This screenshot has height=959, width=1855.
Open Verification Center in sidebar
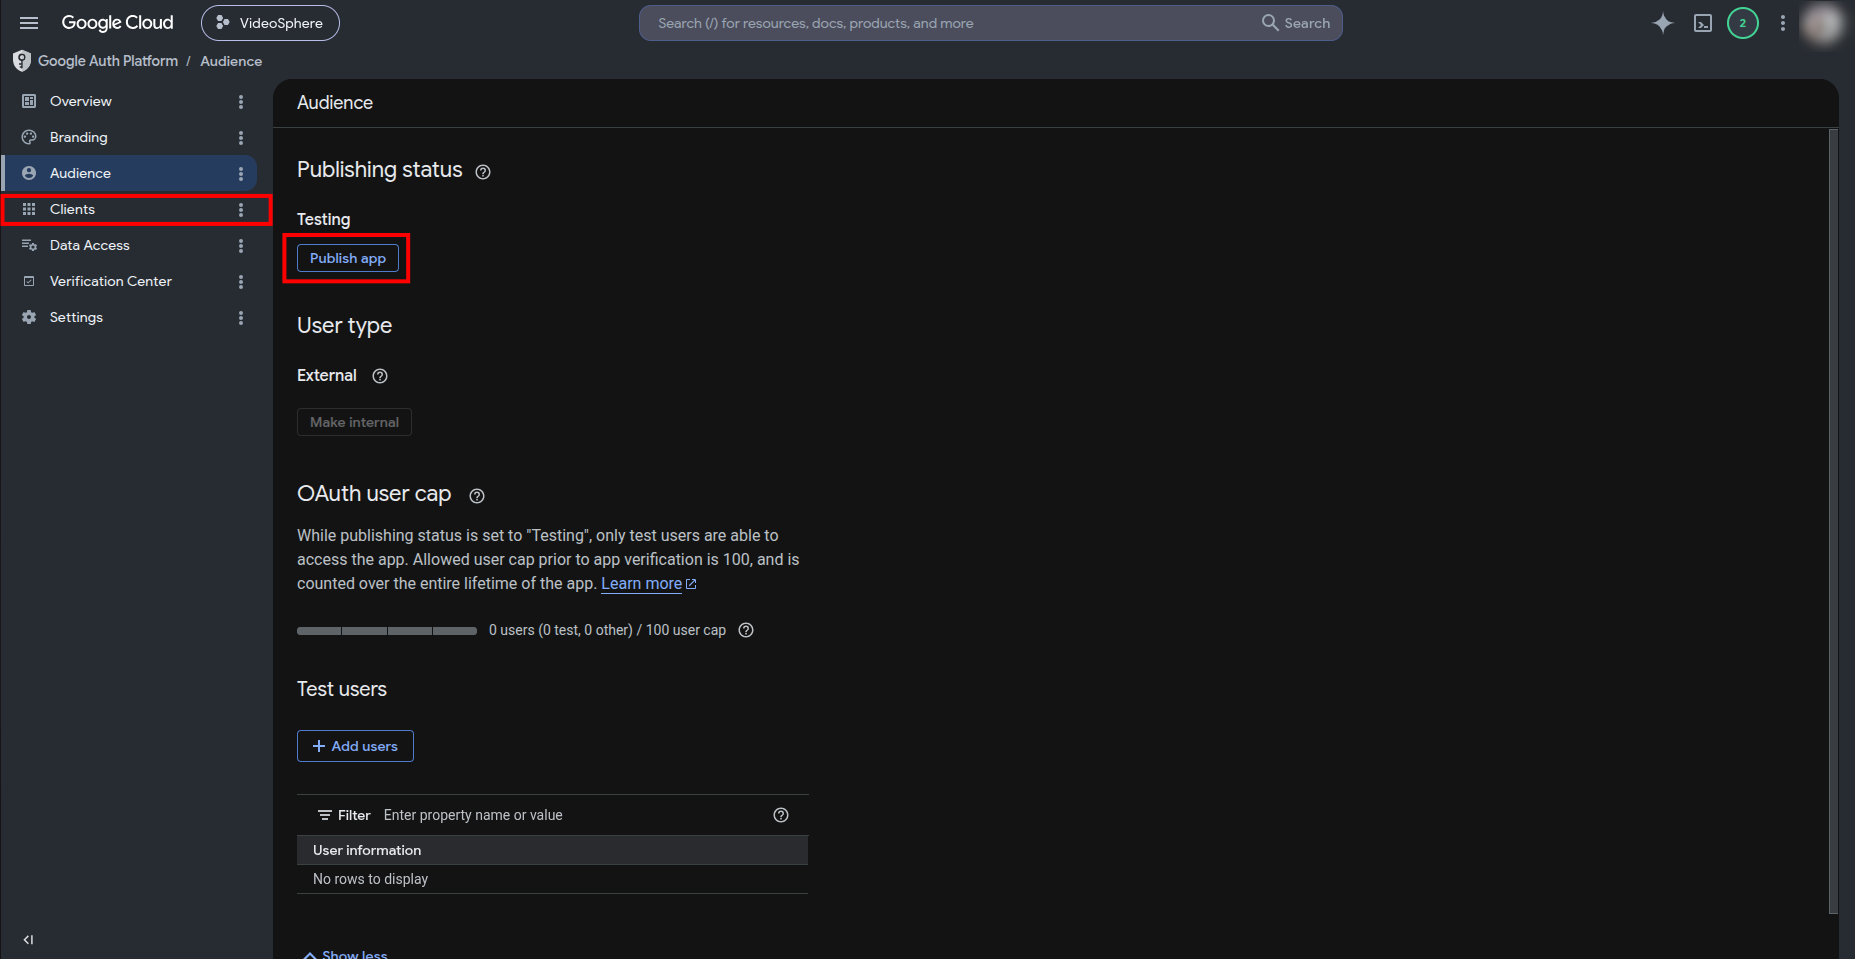pos(130,281)
